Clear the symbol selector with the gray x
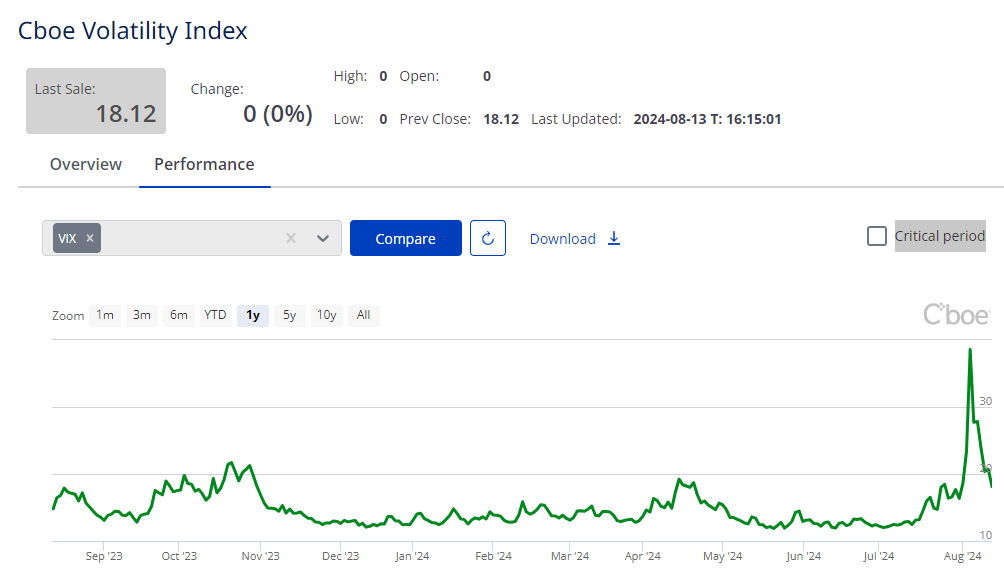 click(x=291, y=238)
